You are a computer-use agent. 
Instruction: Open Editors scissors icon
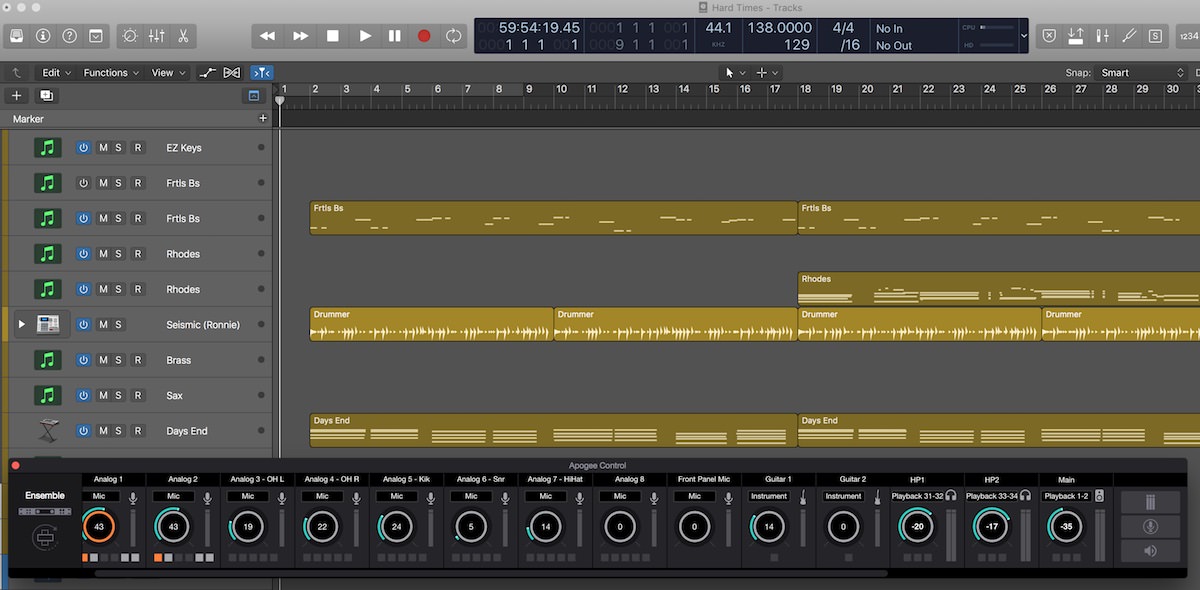point(183,36)
